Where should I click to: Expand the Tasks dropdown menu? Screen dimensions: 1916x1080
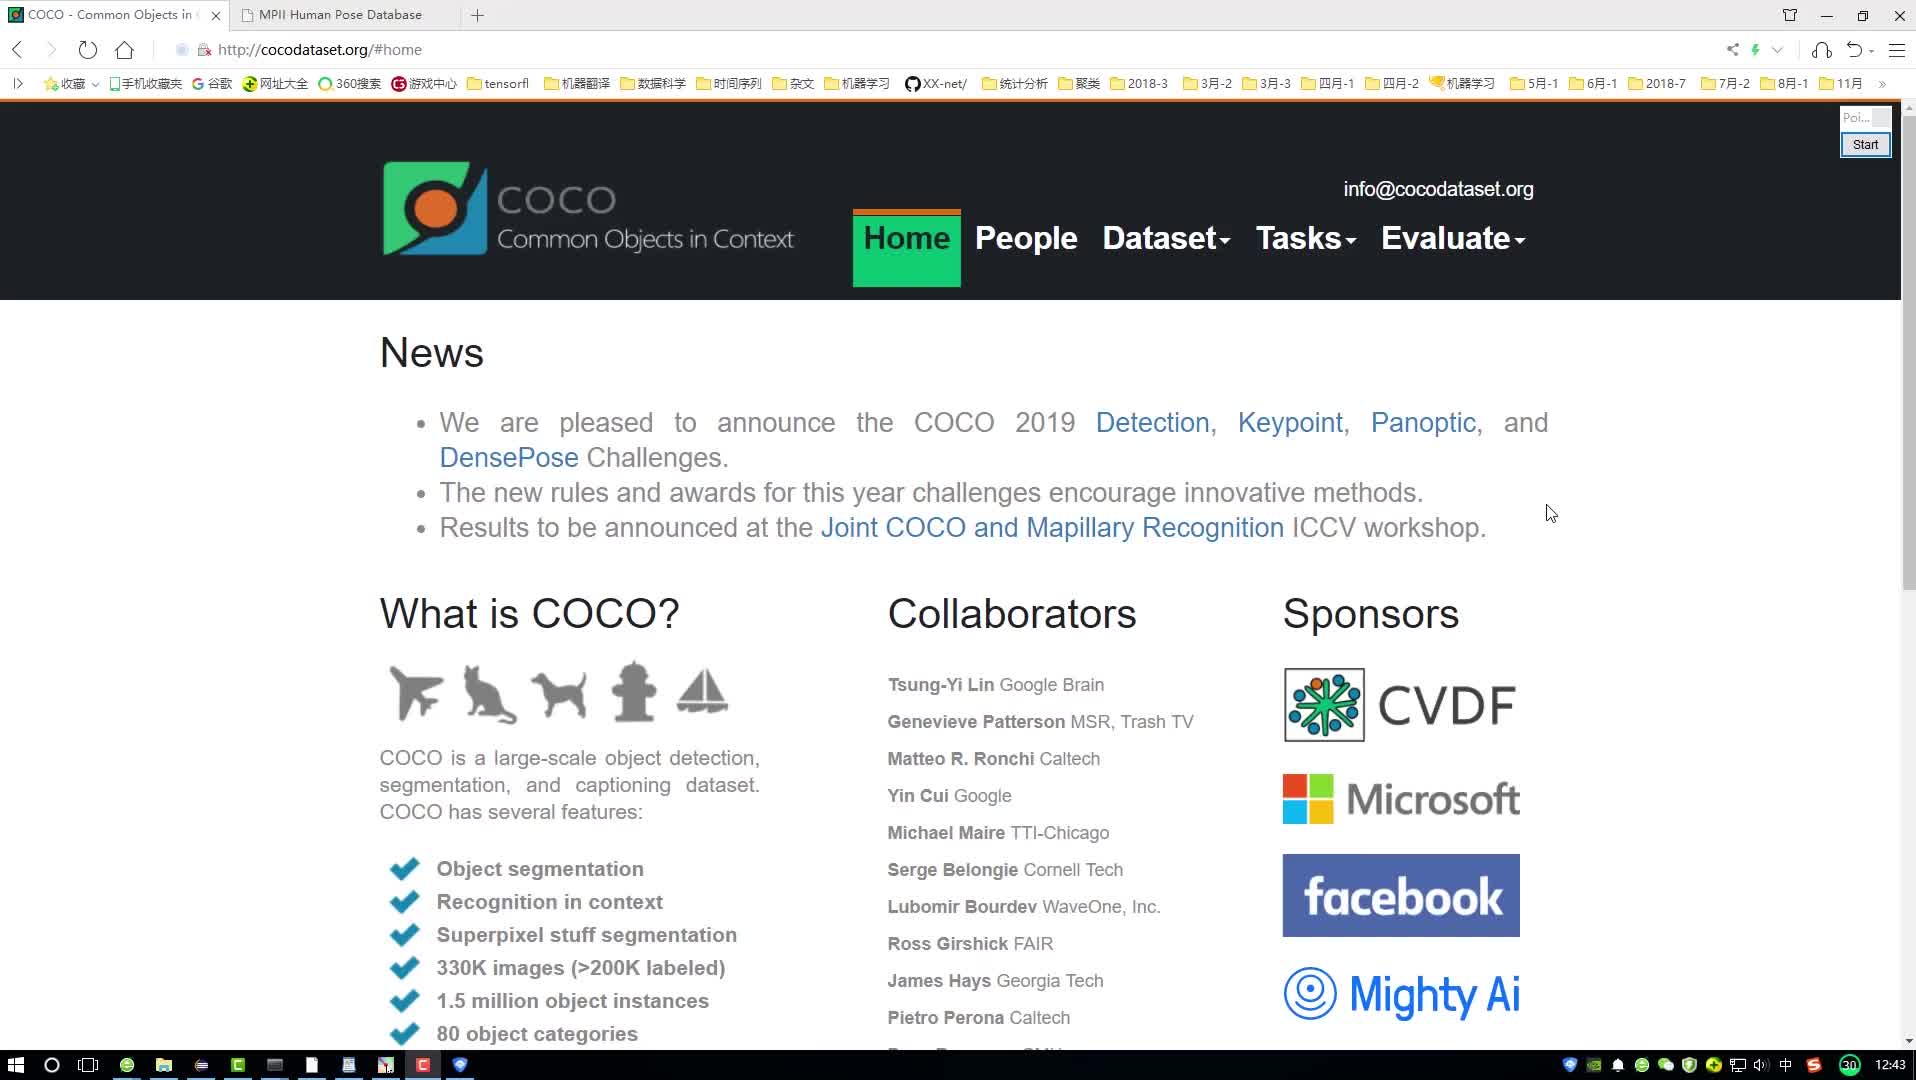(x=1305, y=239)
